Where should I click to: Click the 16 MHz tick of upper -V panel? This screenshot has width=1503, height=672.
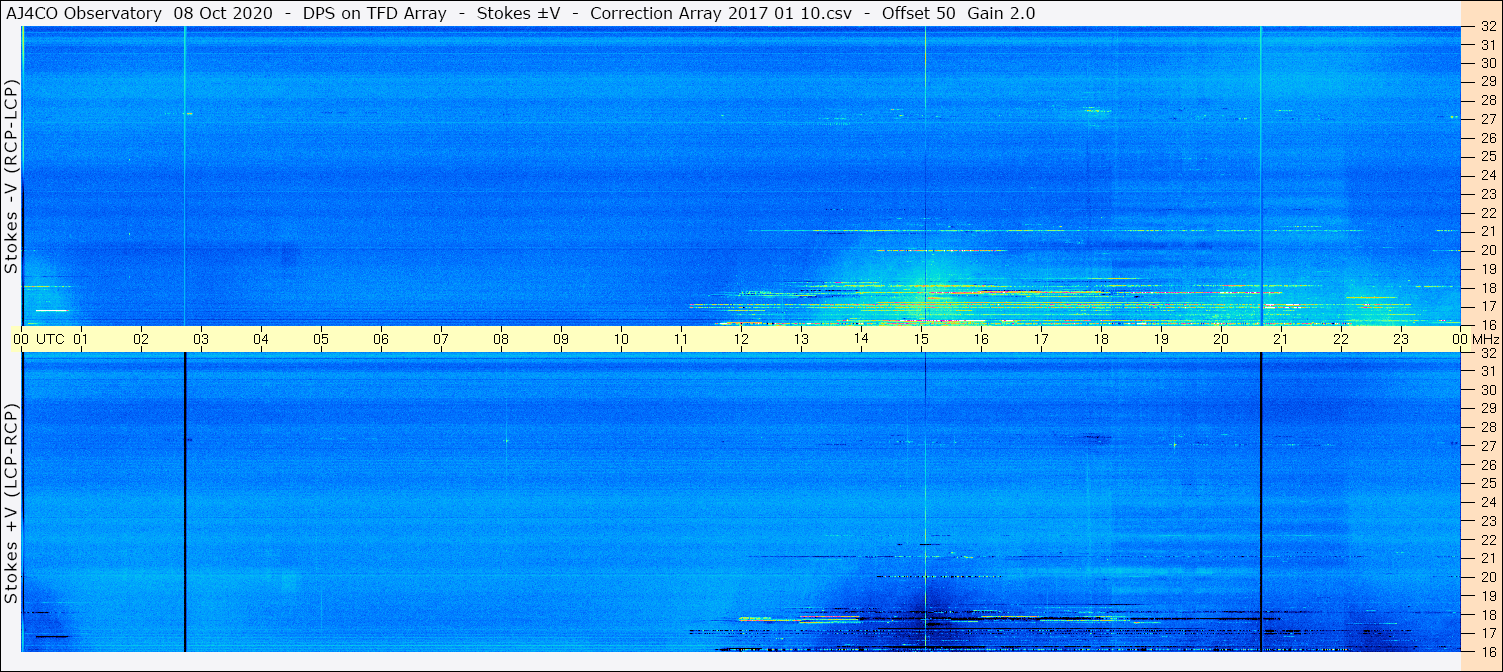click(1488, 324)
